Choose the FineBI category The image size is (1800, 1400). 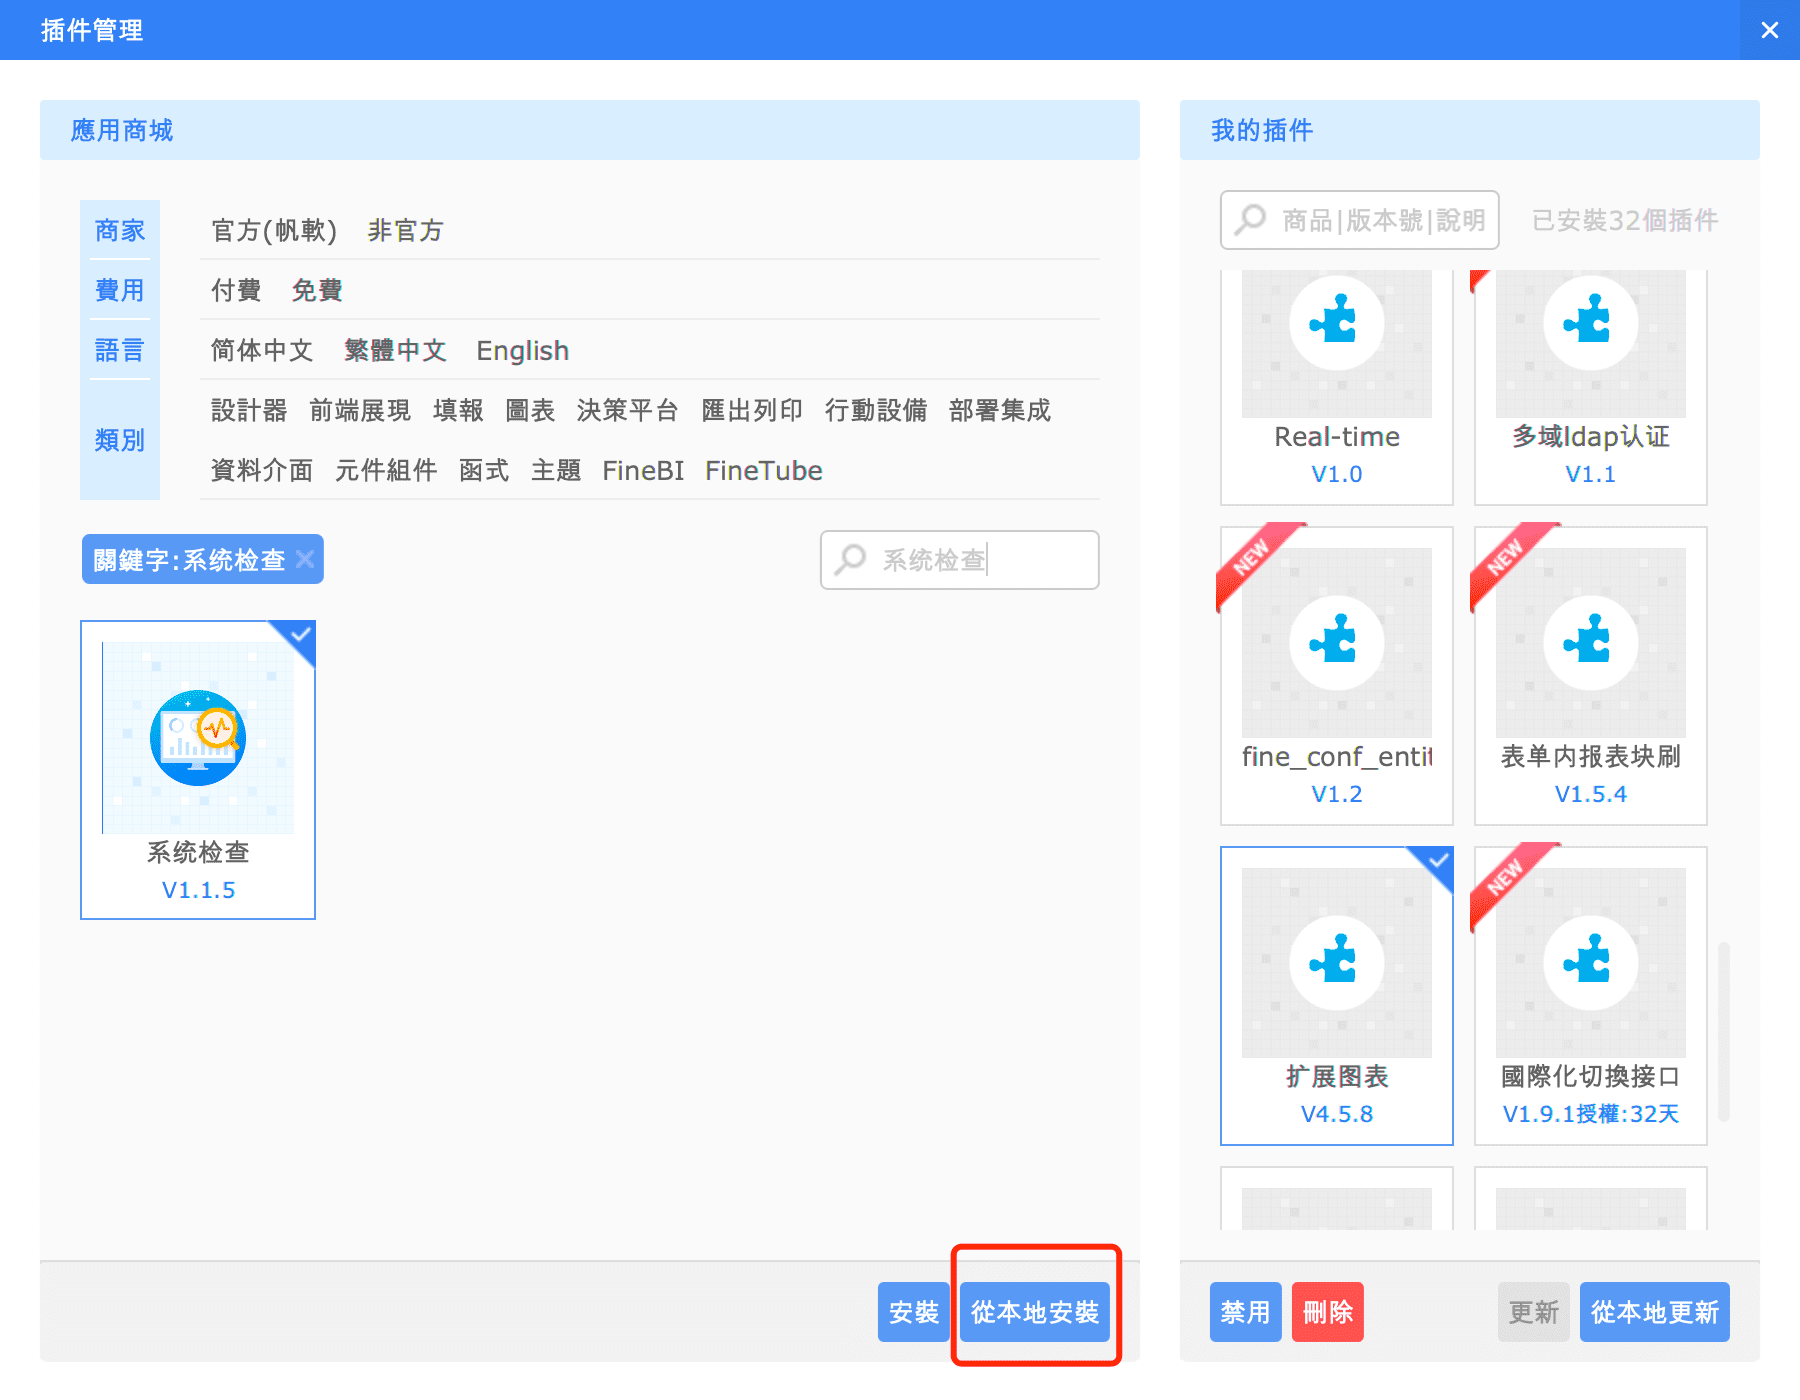(x=643, y=471)
